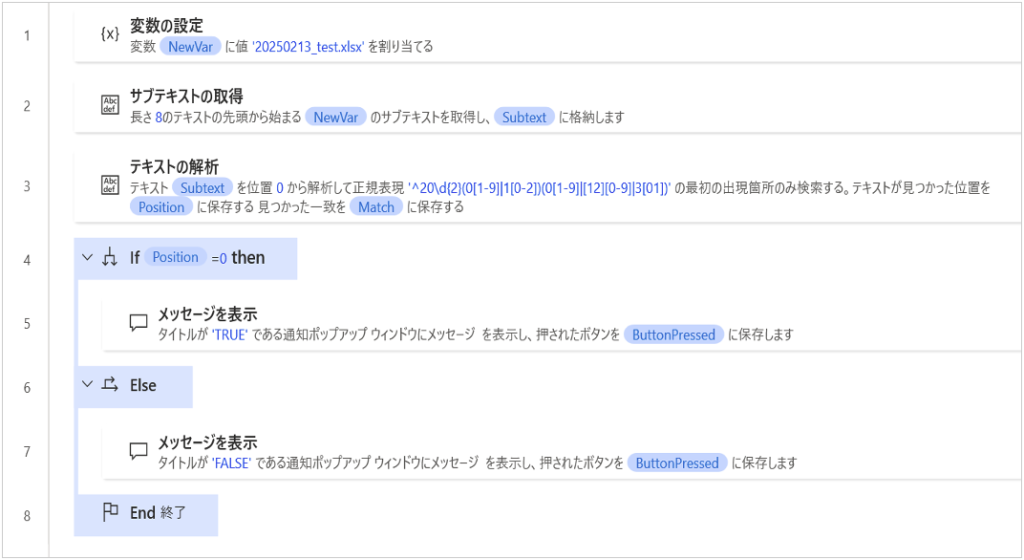Viewport: 1024px width, 560px height.
Task: Click the {x} icon of the Set variable action
Action: [110, 35]
